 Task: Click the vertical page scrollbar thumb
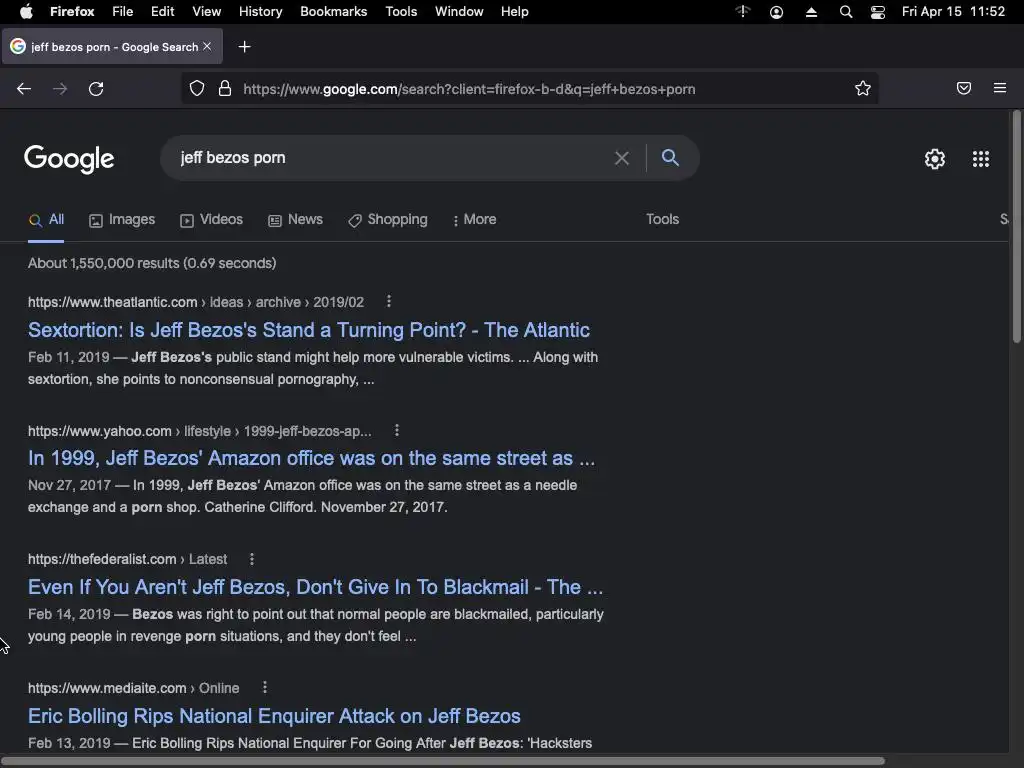(x=1016, y=227)
